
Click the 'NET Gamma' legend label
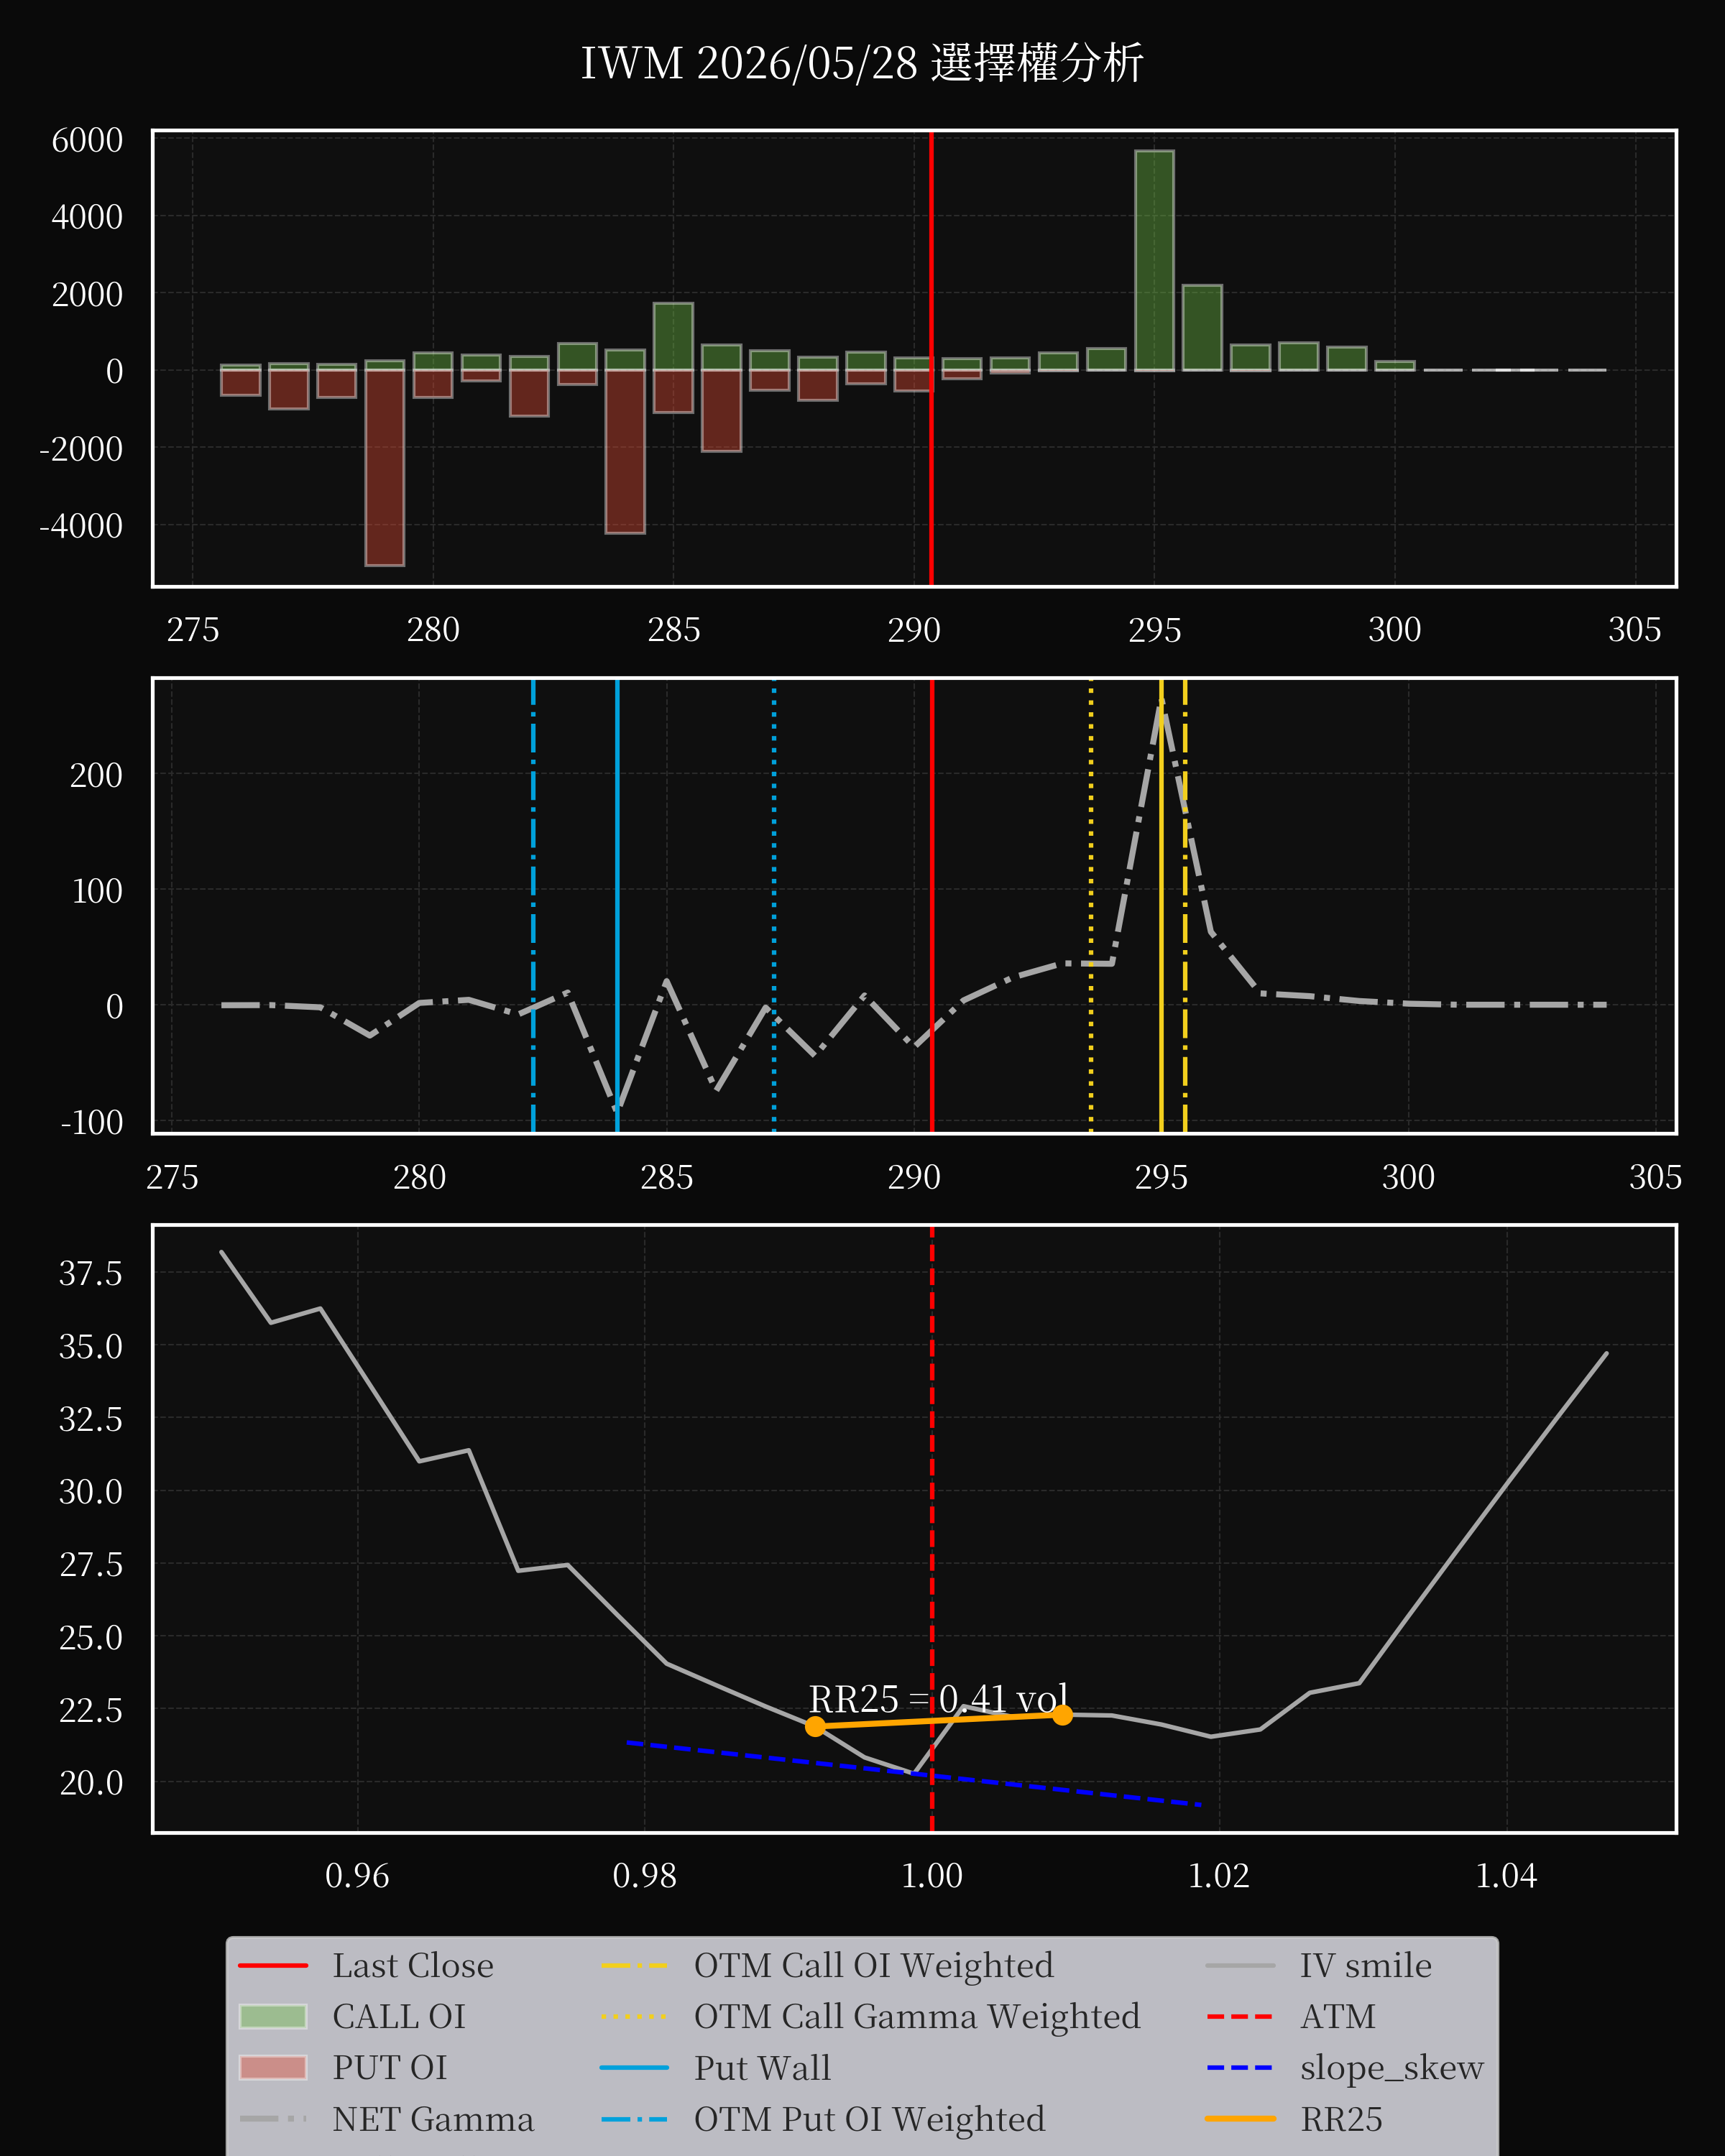(x=433, y=2118)
